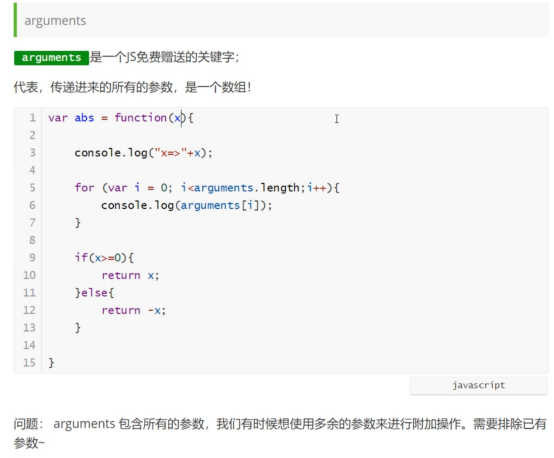Click the for loop keyword on line 5
Screen dimensions: 554x458
point(84,188)
